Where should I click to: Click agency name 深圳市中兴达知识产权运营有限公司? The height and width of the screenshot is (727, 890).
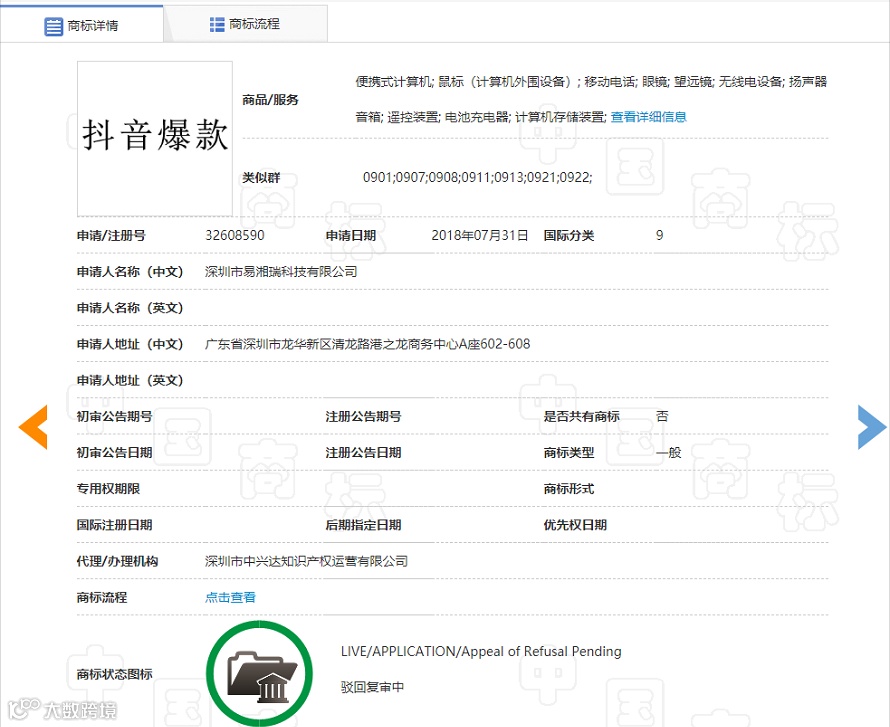[307, 561]
